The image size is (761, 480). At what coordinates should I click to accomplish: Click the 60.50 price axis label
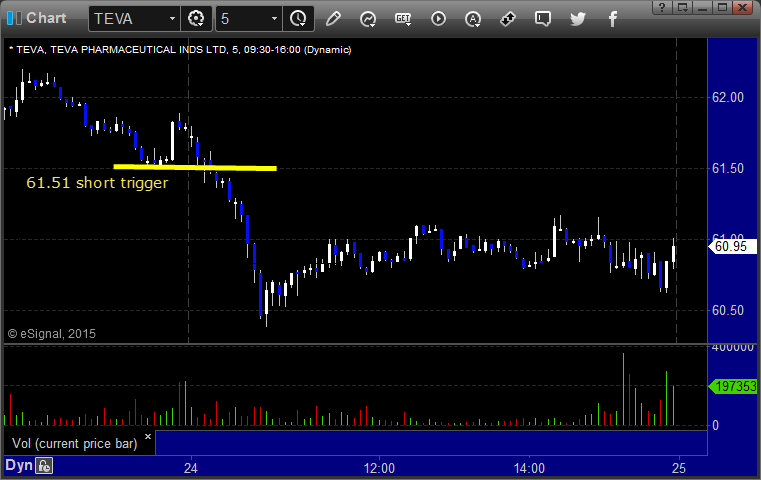[728, 311]
